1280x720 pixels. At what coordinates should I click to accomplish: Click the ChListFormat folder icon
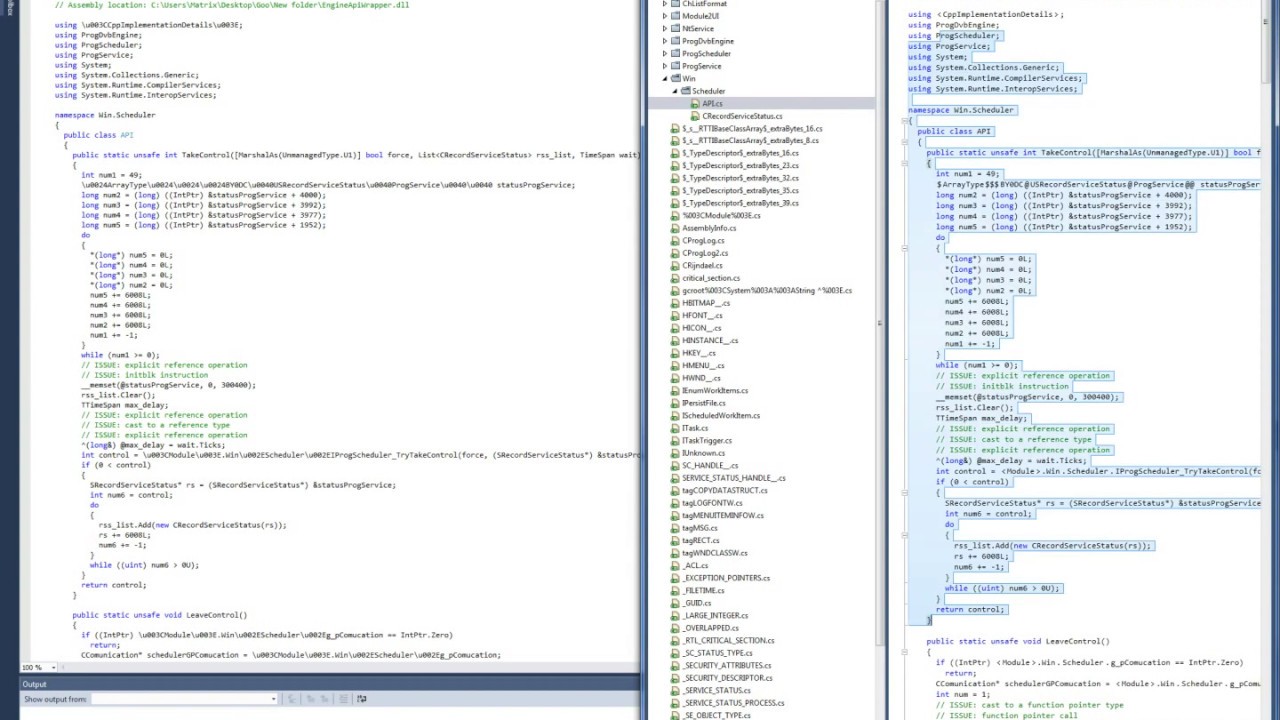pyautogui.click(x=675, y=4)
